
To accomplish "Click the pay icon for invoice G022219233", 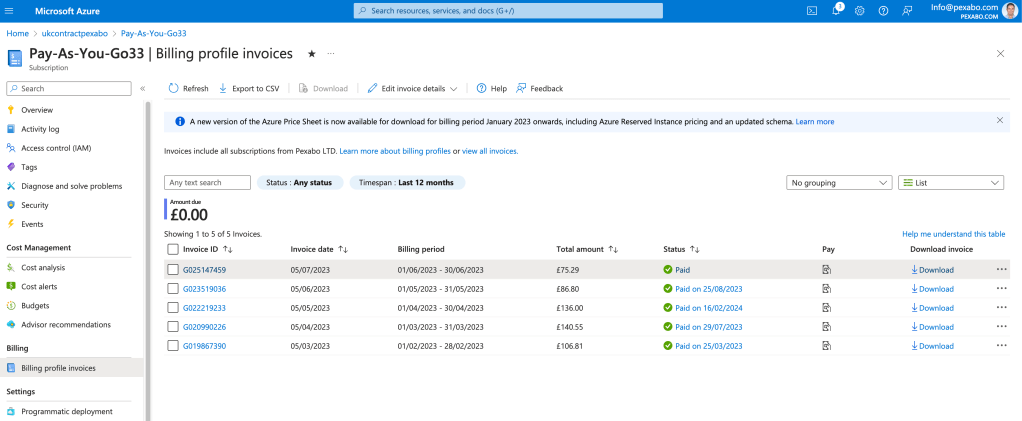I will pyautogui.click(x=826, y=308).
